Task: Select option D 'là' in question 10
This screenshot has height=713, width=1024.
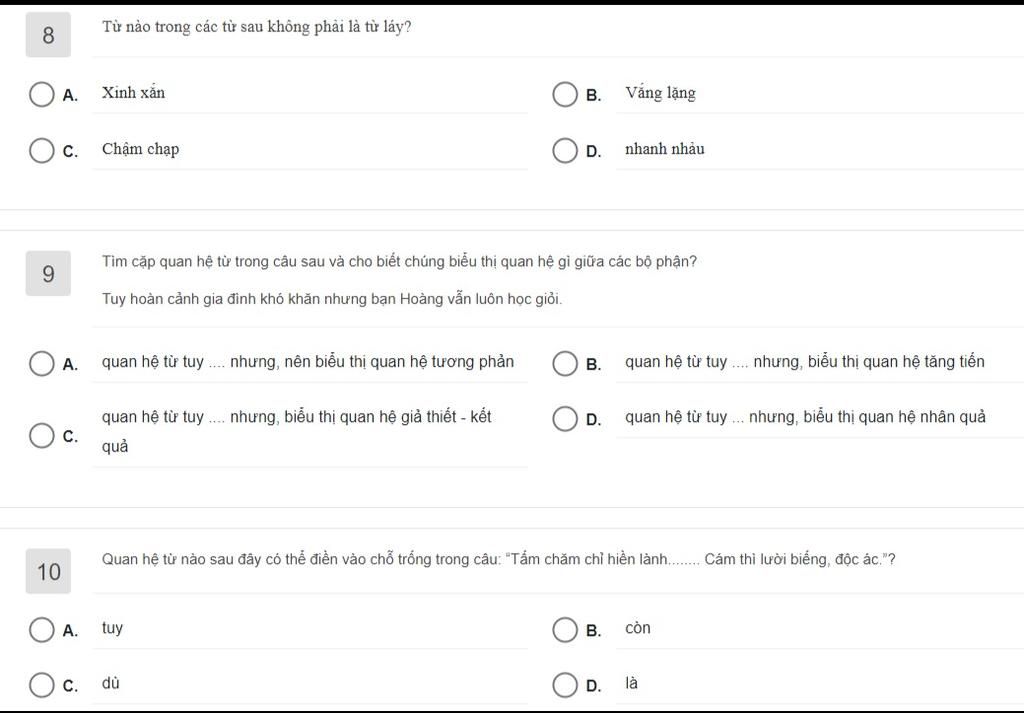Action: [565, 686]
